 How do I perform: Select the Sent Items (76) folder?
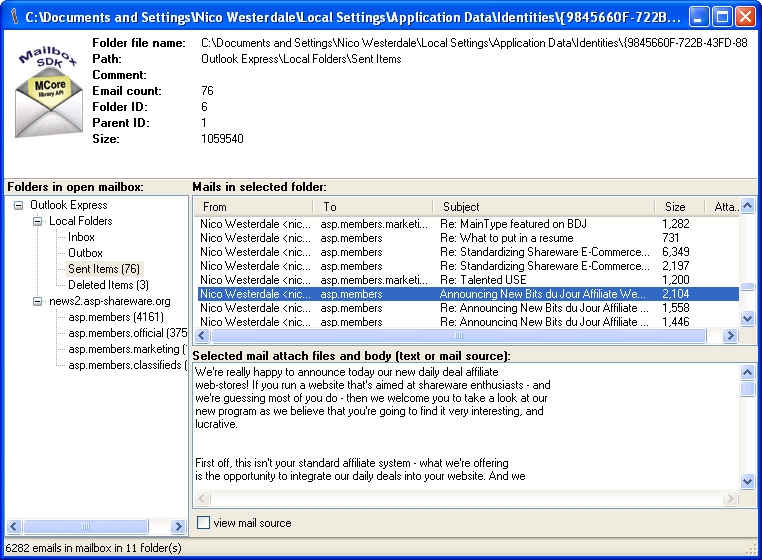click(104, 269)
